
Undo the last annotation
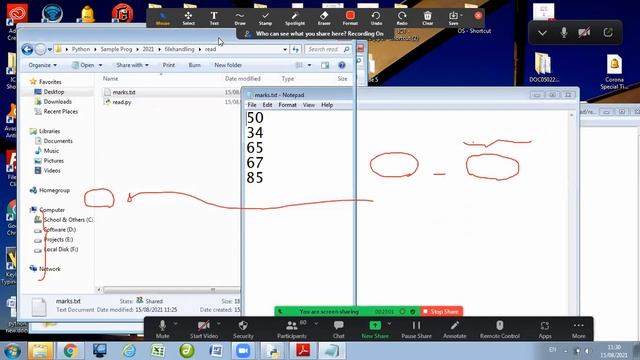pyautogui.click(x=376, y=18)
